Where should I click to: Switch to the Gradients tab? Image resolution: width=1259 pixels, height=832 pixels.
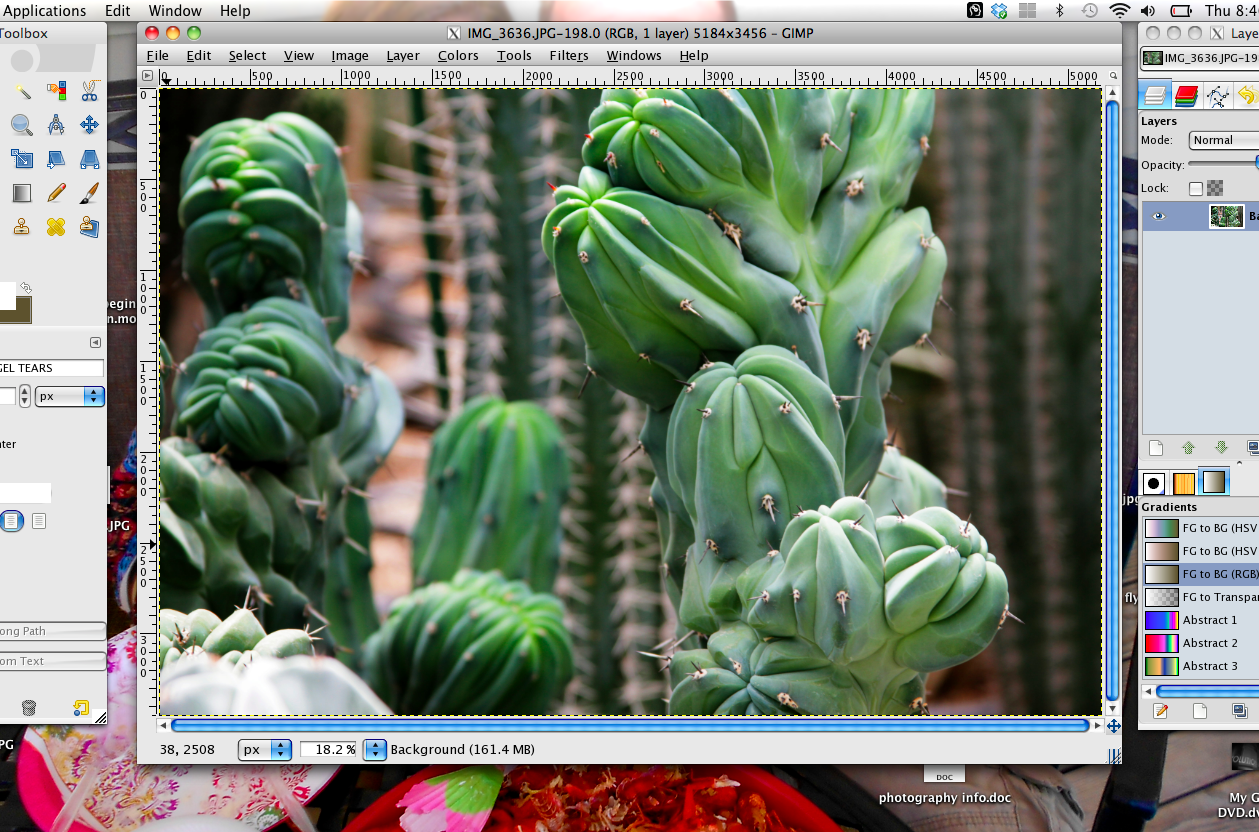pos(1214,483)
